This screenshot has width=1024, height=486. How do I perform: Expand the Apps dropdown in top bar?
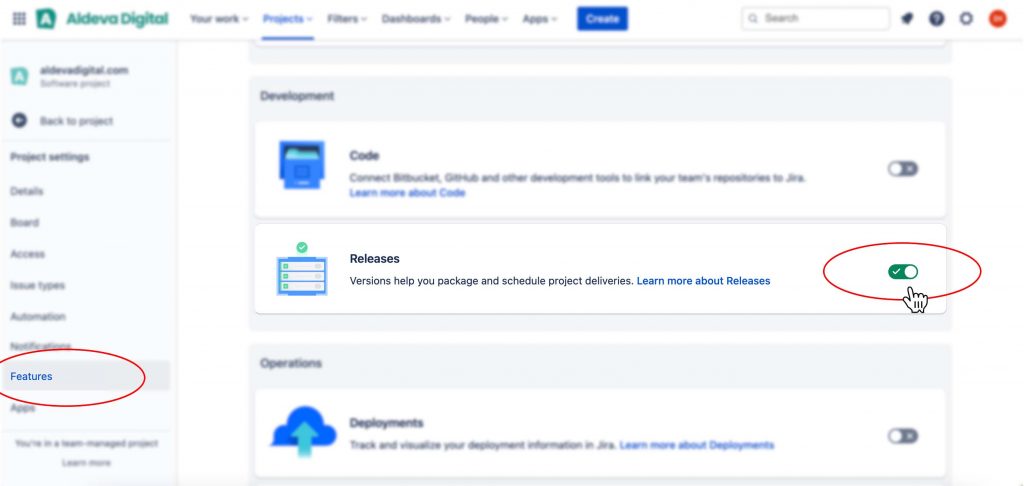coord(539,19)
